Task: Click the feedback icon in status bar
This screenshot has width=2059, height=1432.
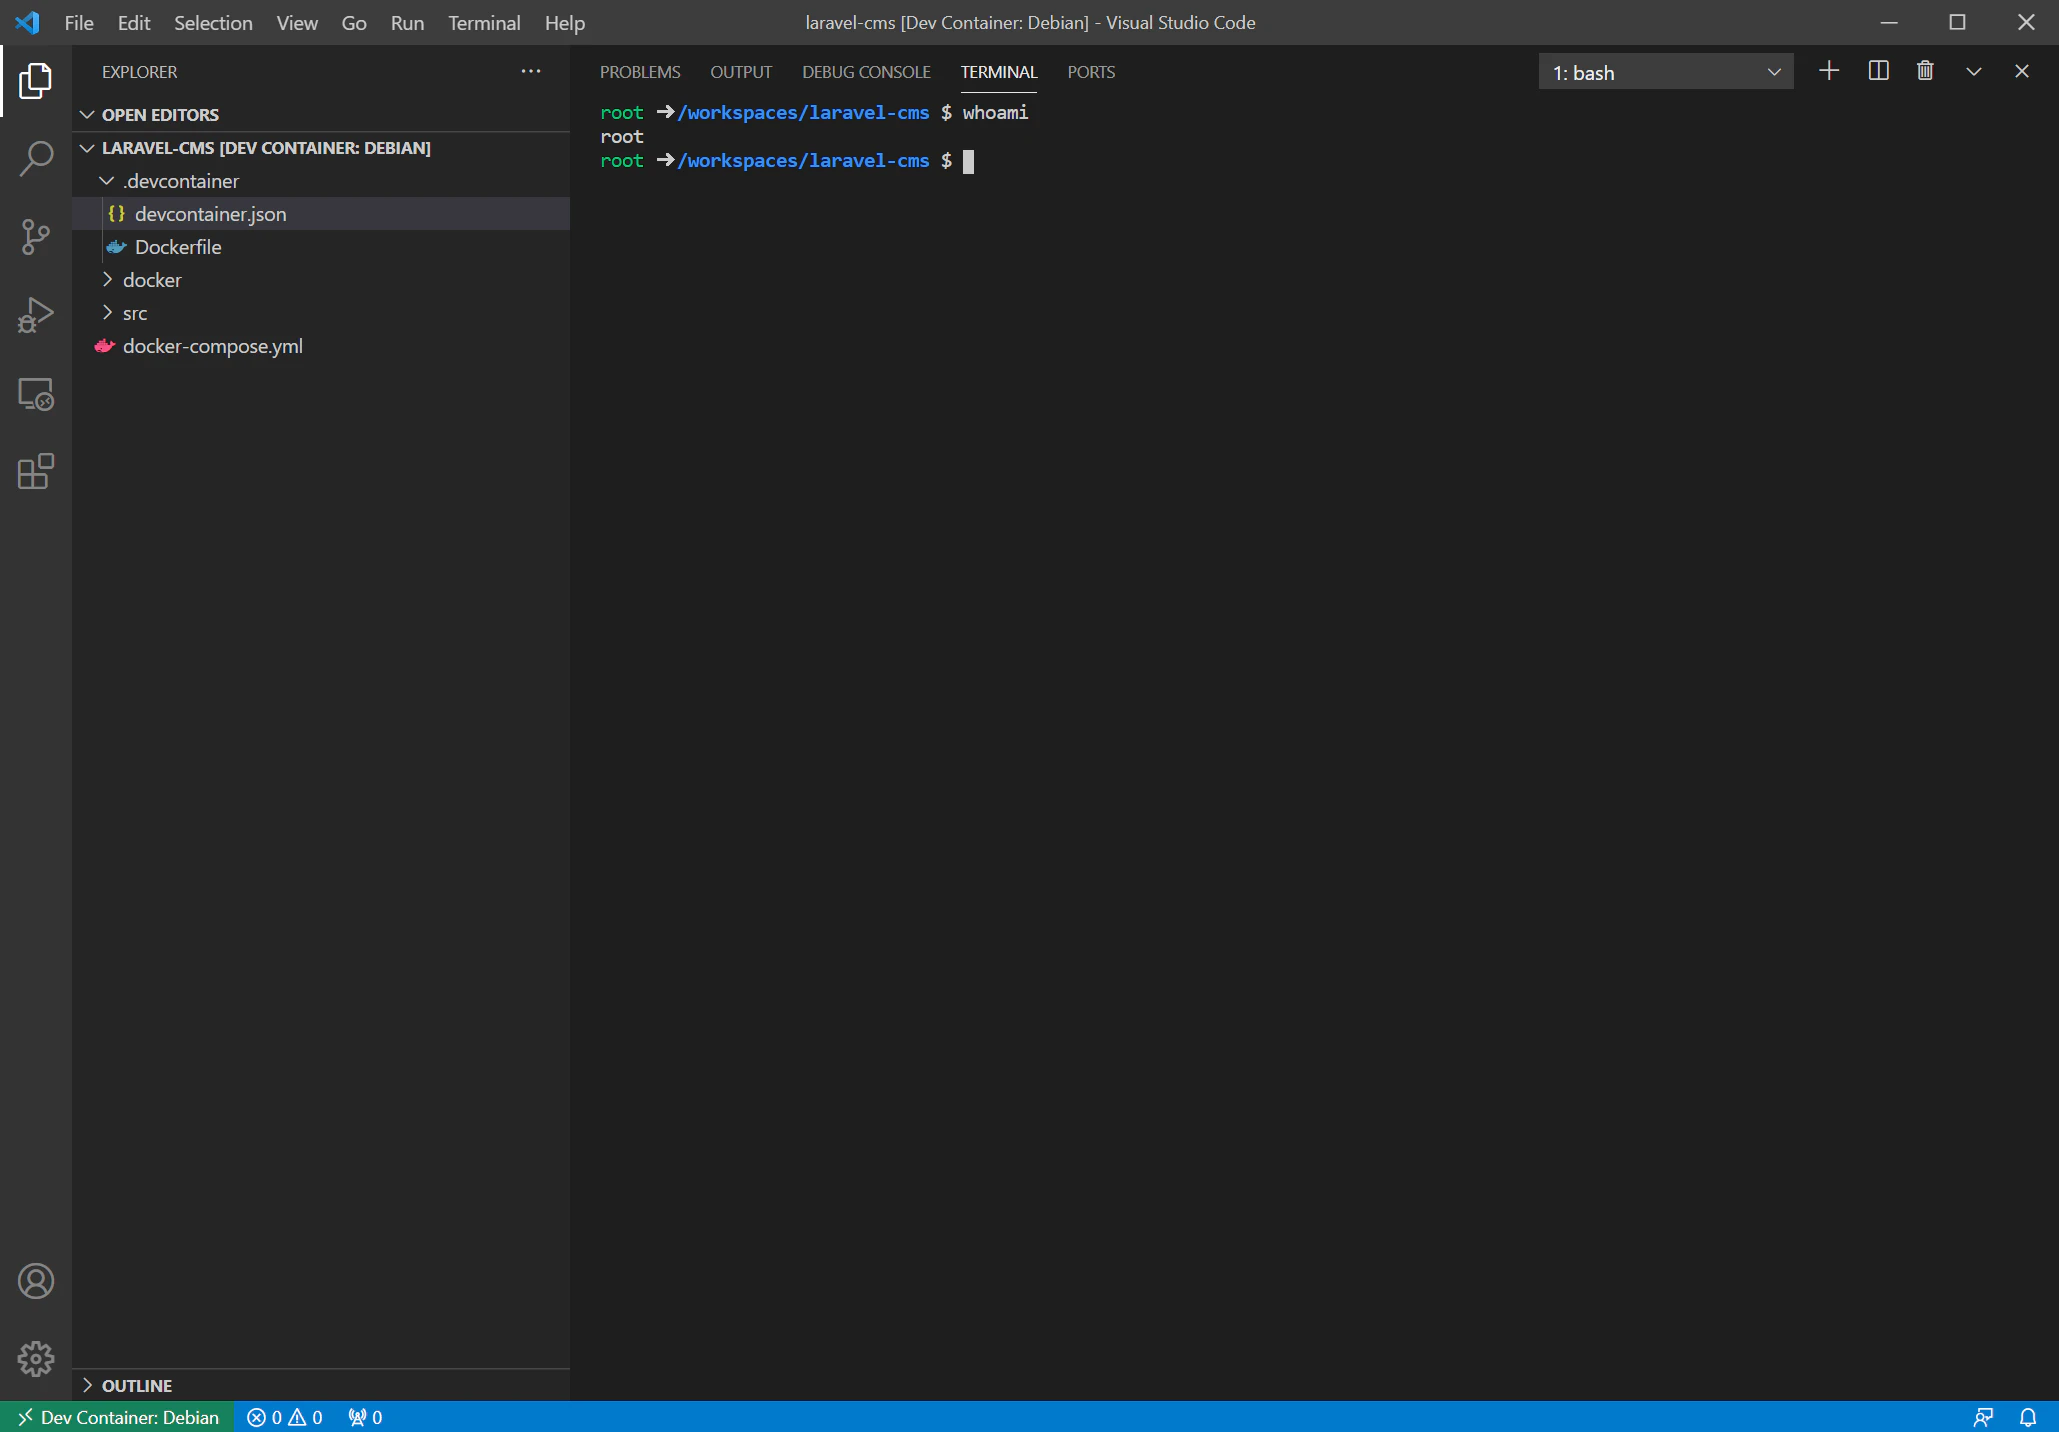Action: pos(1984,1417)
